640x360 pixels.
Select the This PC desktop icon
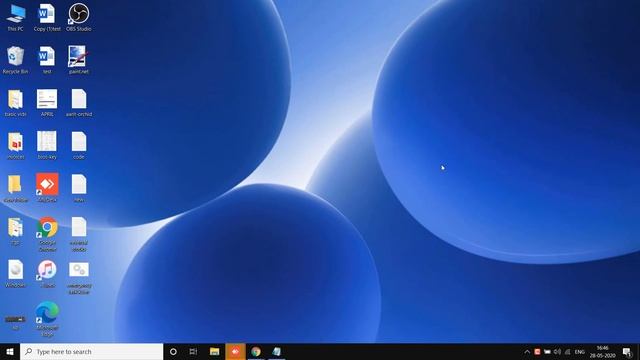point(16,18)
